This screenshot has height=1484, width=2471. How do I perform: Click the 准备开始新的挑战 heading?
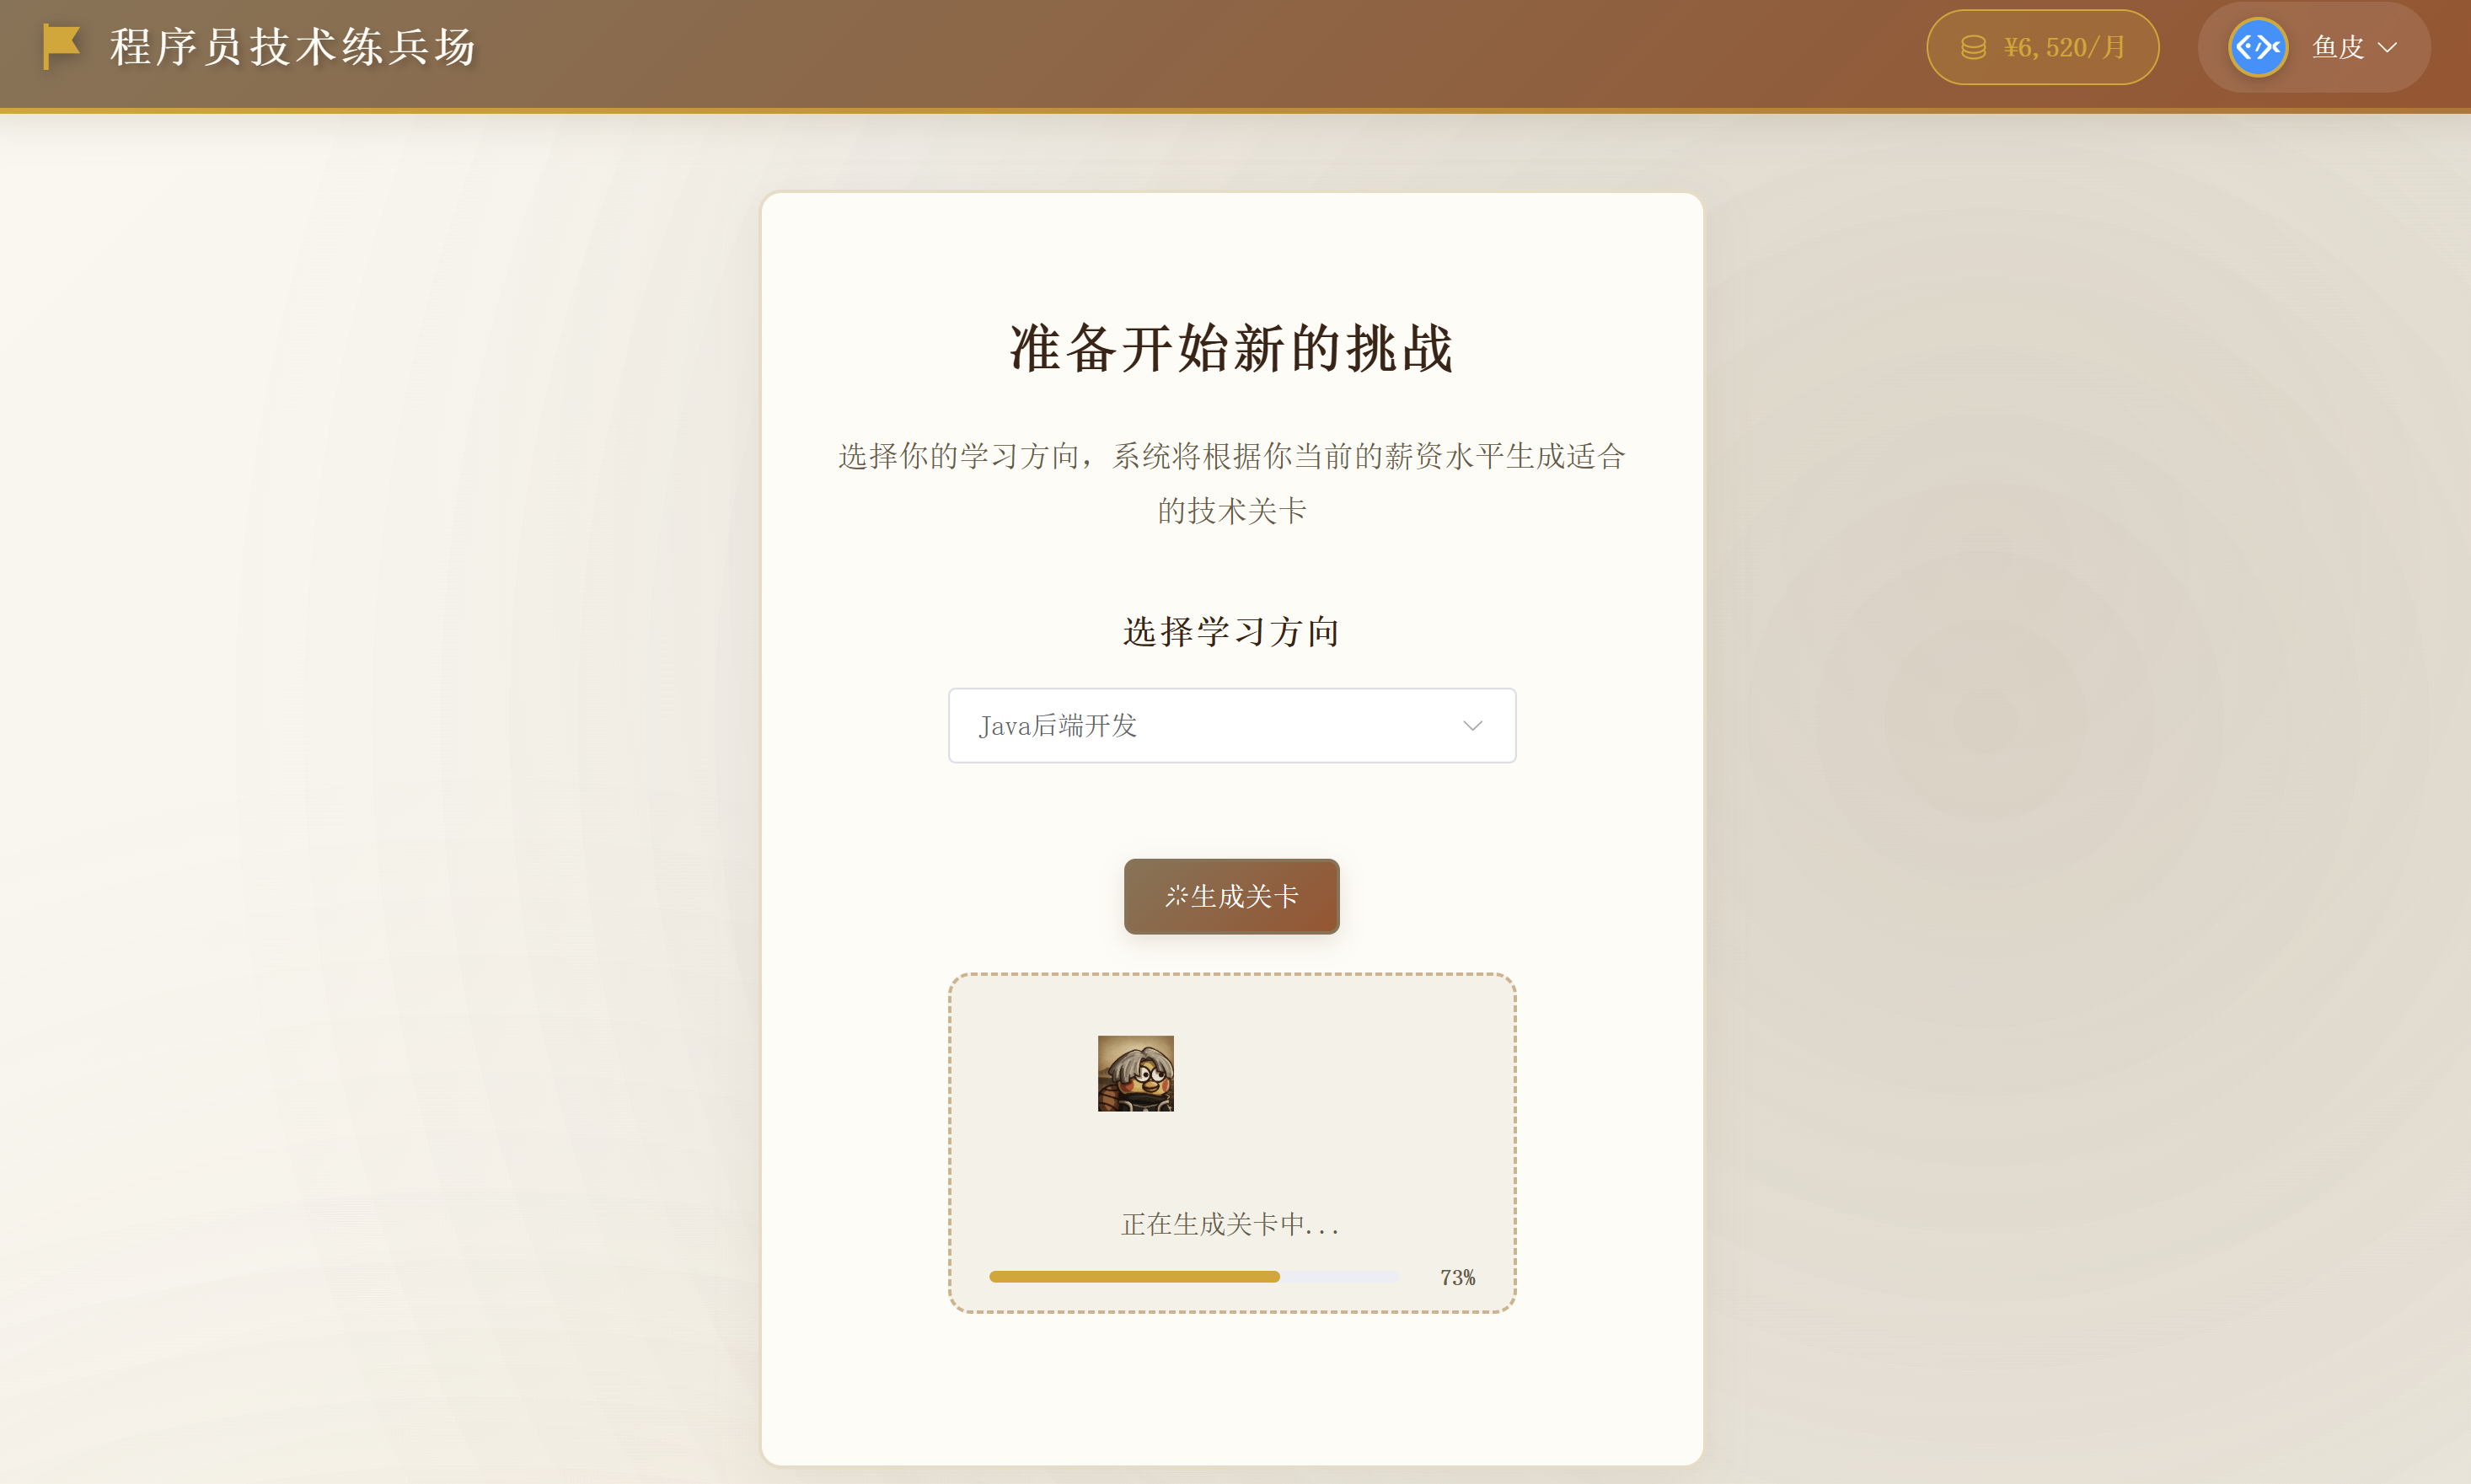[x=1231, y=348]
